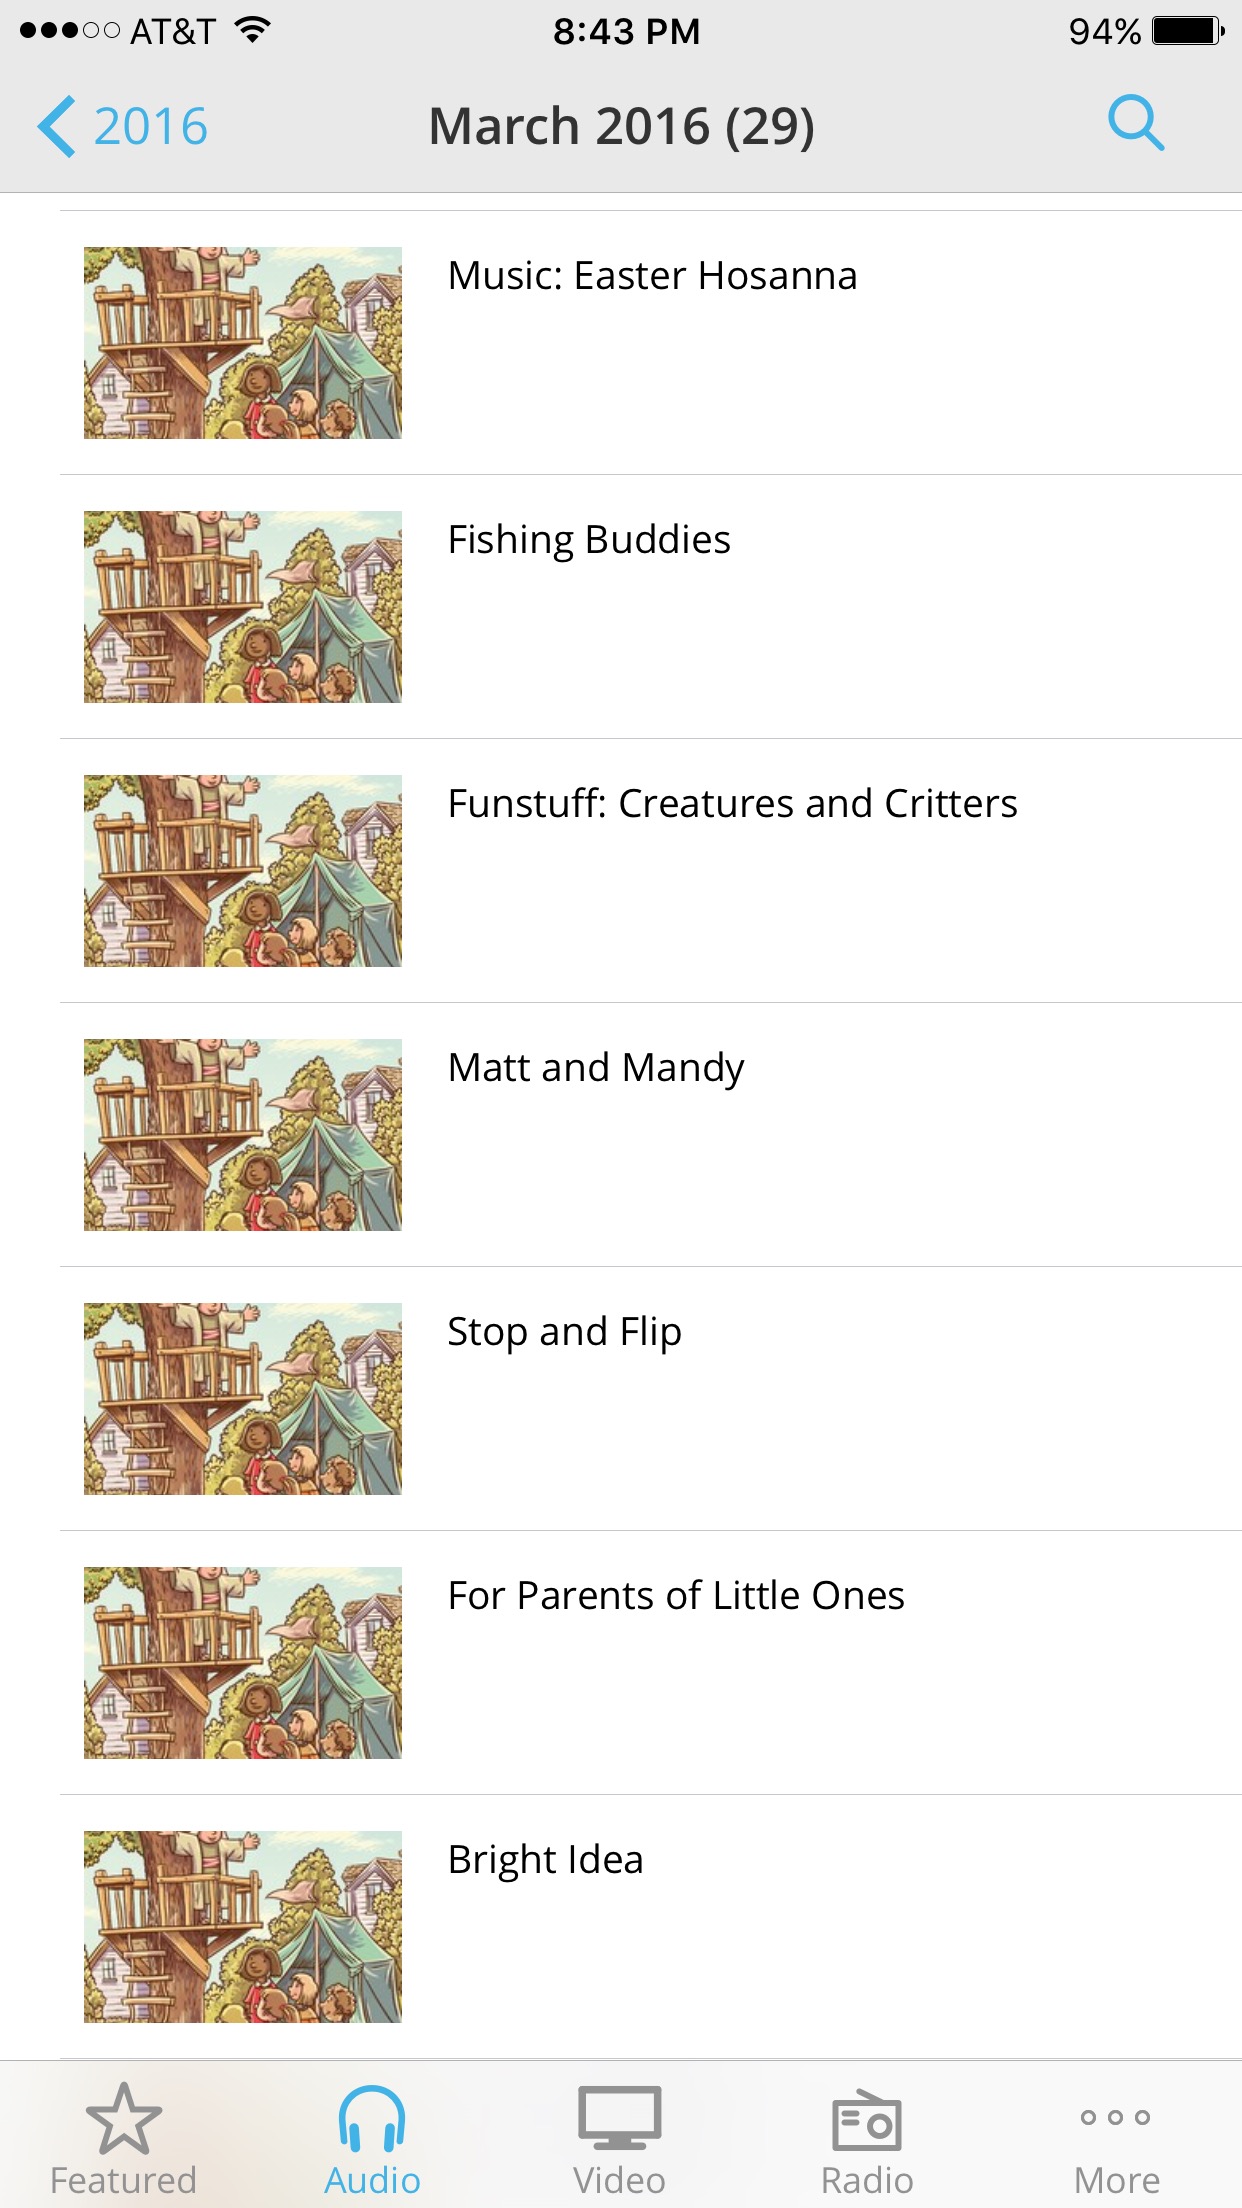Open search with magnifying glass icon
The height and width of the screenshot is (2208, 1242).
coord(1136,124)
